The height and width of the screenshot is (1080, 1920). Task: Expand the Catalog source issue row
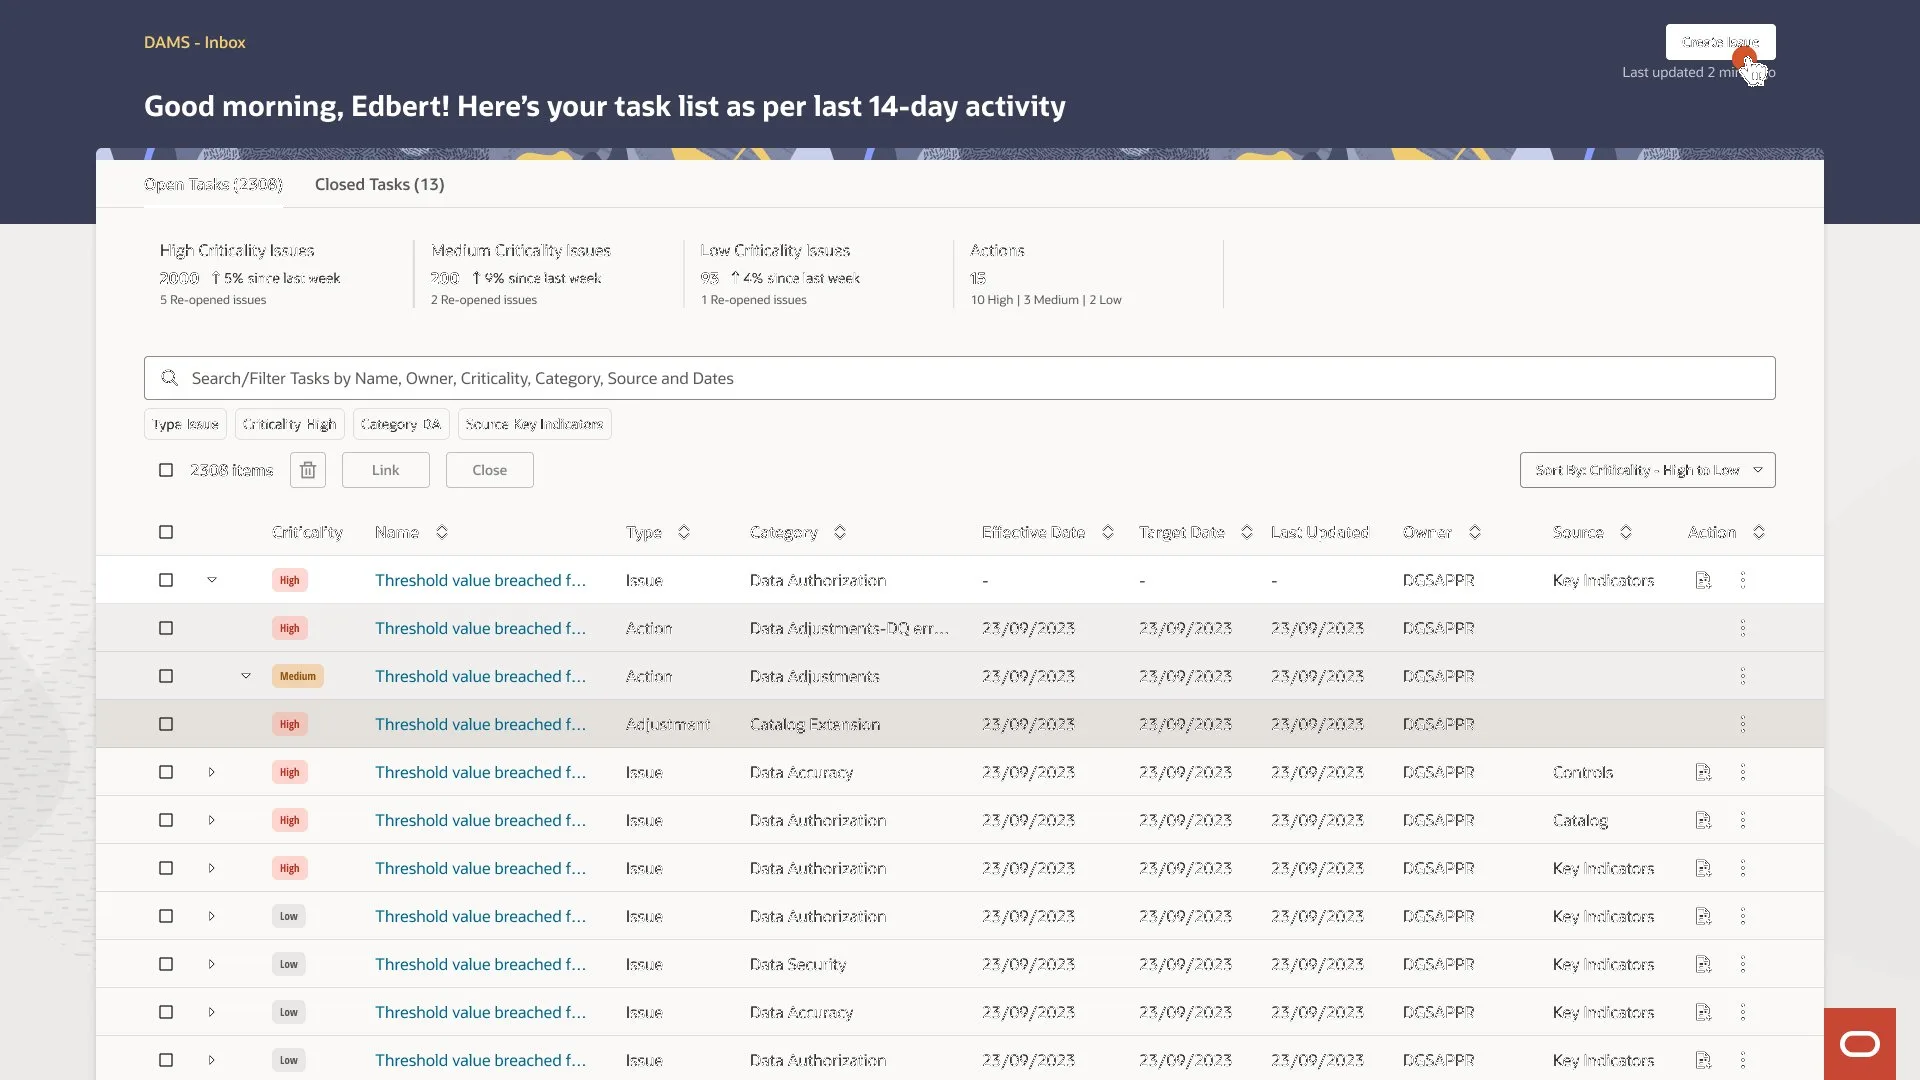[212, 820]
